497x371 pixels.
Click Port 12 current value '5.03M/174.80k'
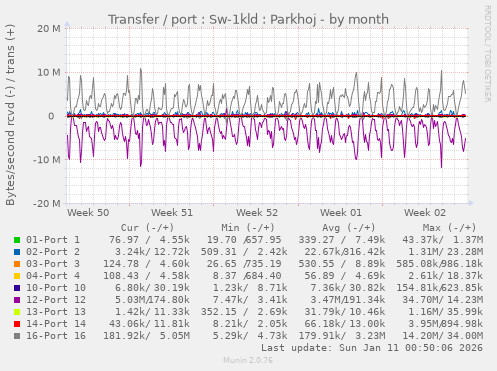coord(152,300)
